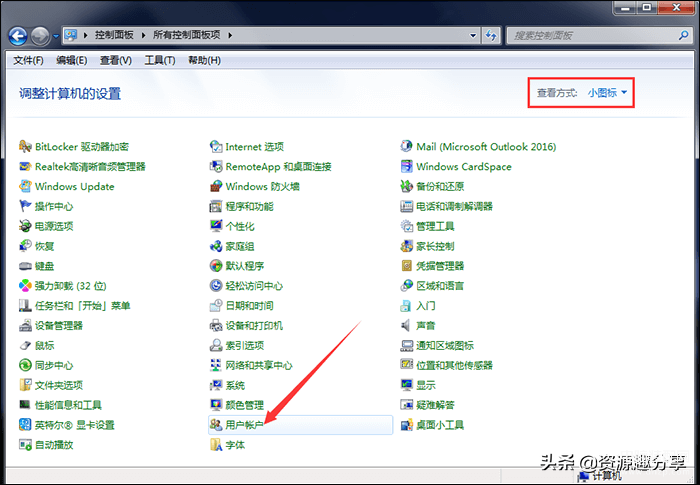Open the BitLocker 驱动器加密 icon
Viewport: 700px width, 485px height.
coord(25,146)
